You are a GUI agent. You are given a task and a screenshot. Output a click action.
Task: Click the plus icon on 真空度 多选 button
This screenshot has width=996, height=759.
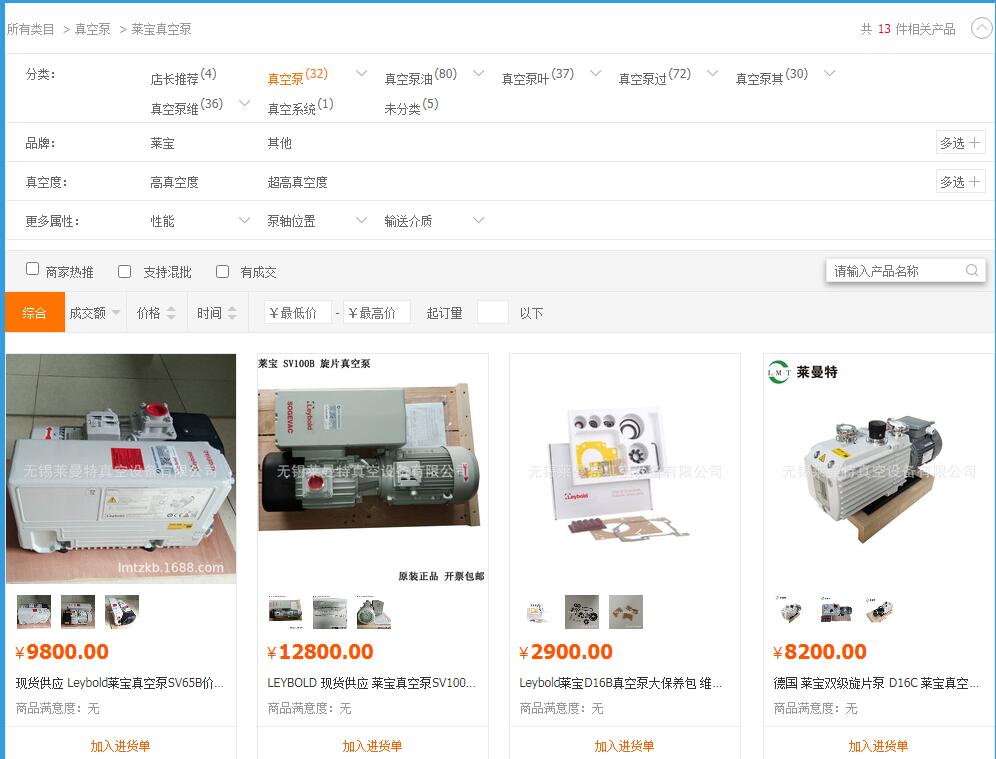tap(974, 182)
